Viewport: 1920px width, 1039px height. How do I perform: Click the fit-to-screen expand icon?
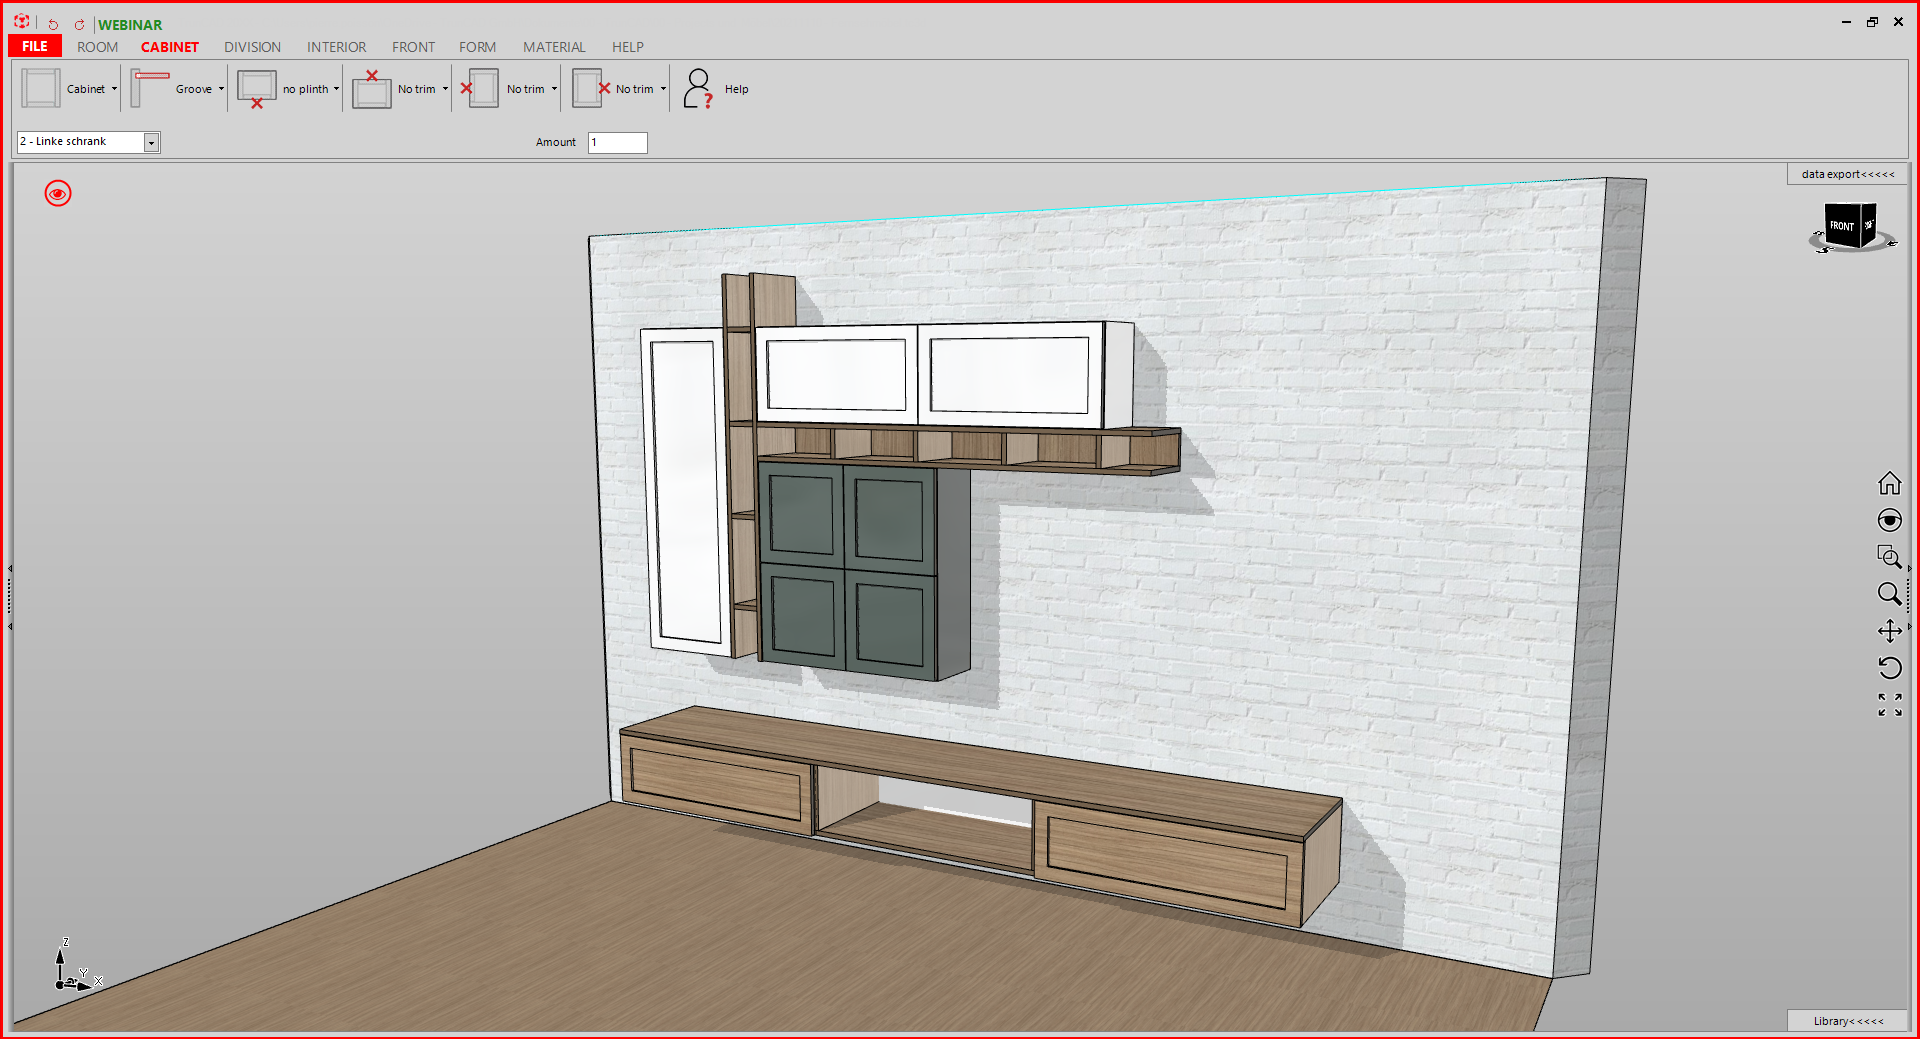1889,705
